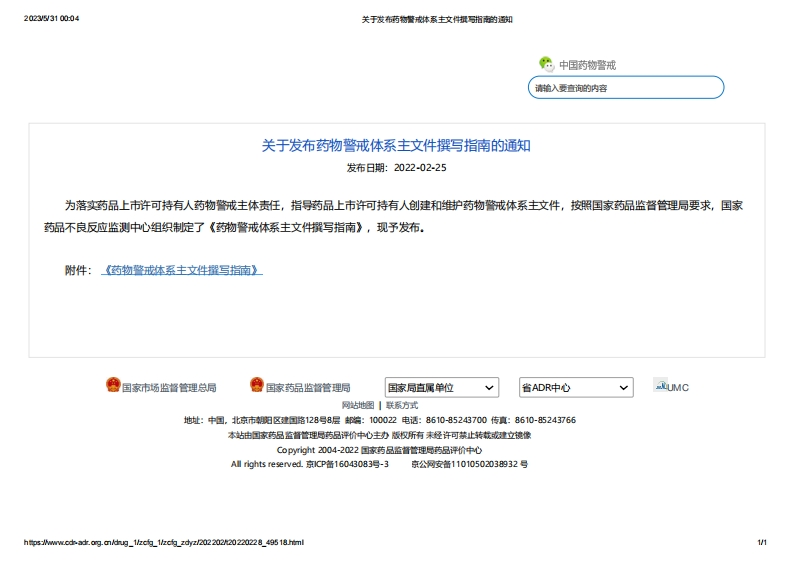Click the 京公网安备11010502038932号 link
Screen dimensions: 793x561
(469, 464)
